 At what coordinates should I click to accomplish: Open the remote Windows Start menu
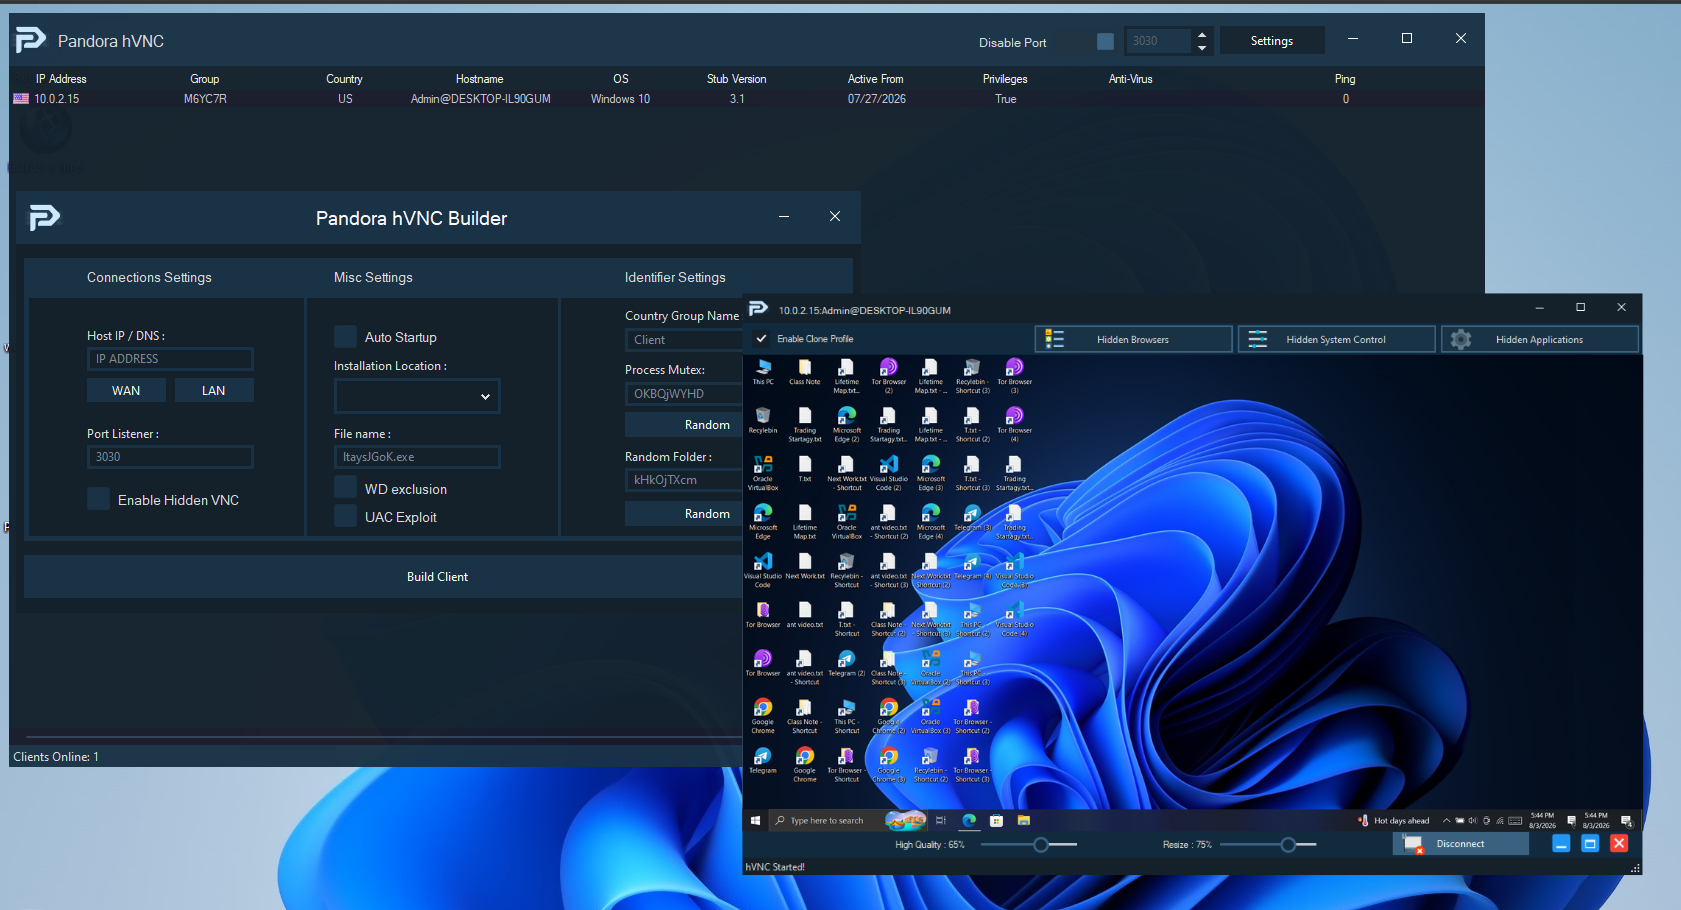[x=755, y=821]
